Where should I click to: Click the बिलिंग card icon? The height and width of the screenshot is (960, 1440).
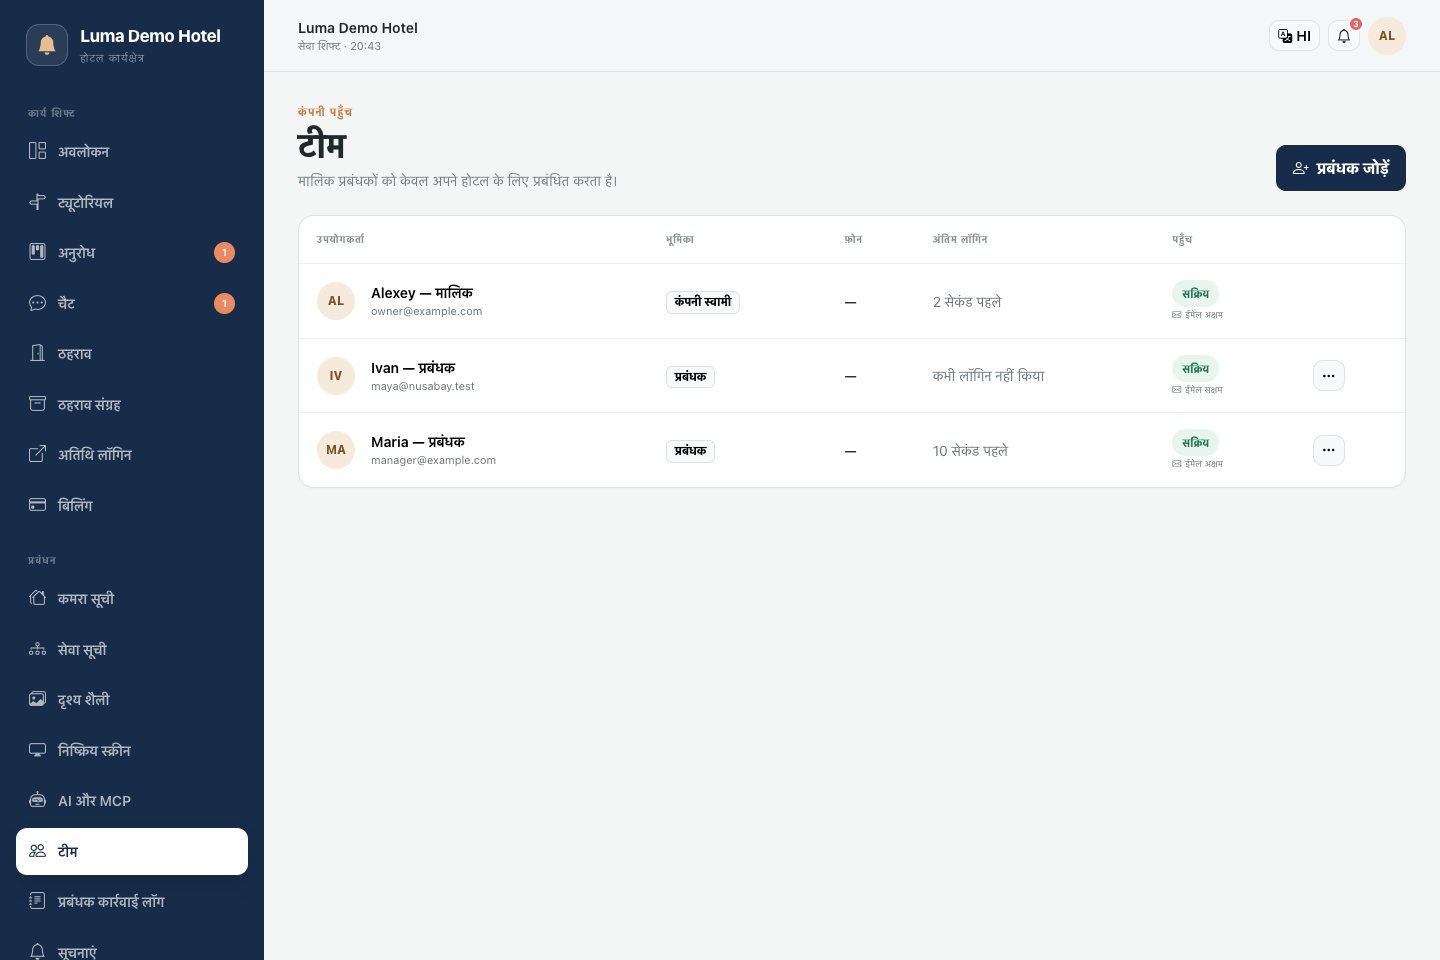37,505
